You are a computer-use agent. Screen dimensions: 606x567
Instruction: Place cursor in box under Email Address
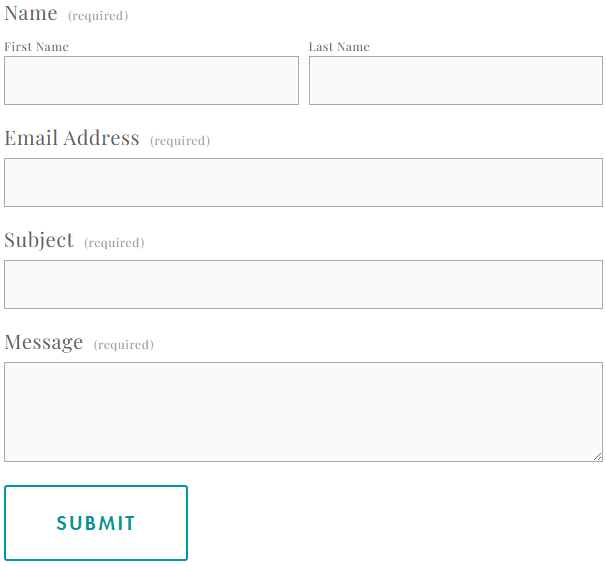(x=303, y=182)
